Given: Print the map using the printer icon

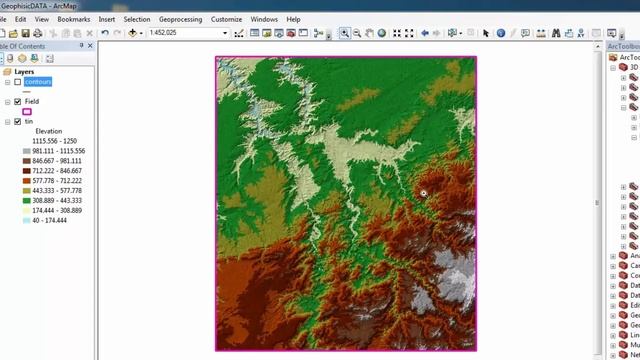Looking at the screenshot, I should pos(38,33).
